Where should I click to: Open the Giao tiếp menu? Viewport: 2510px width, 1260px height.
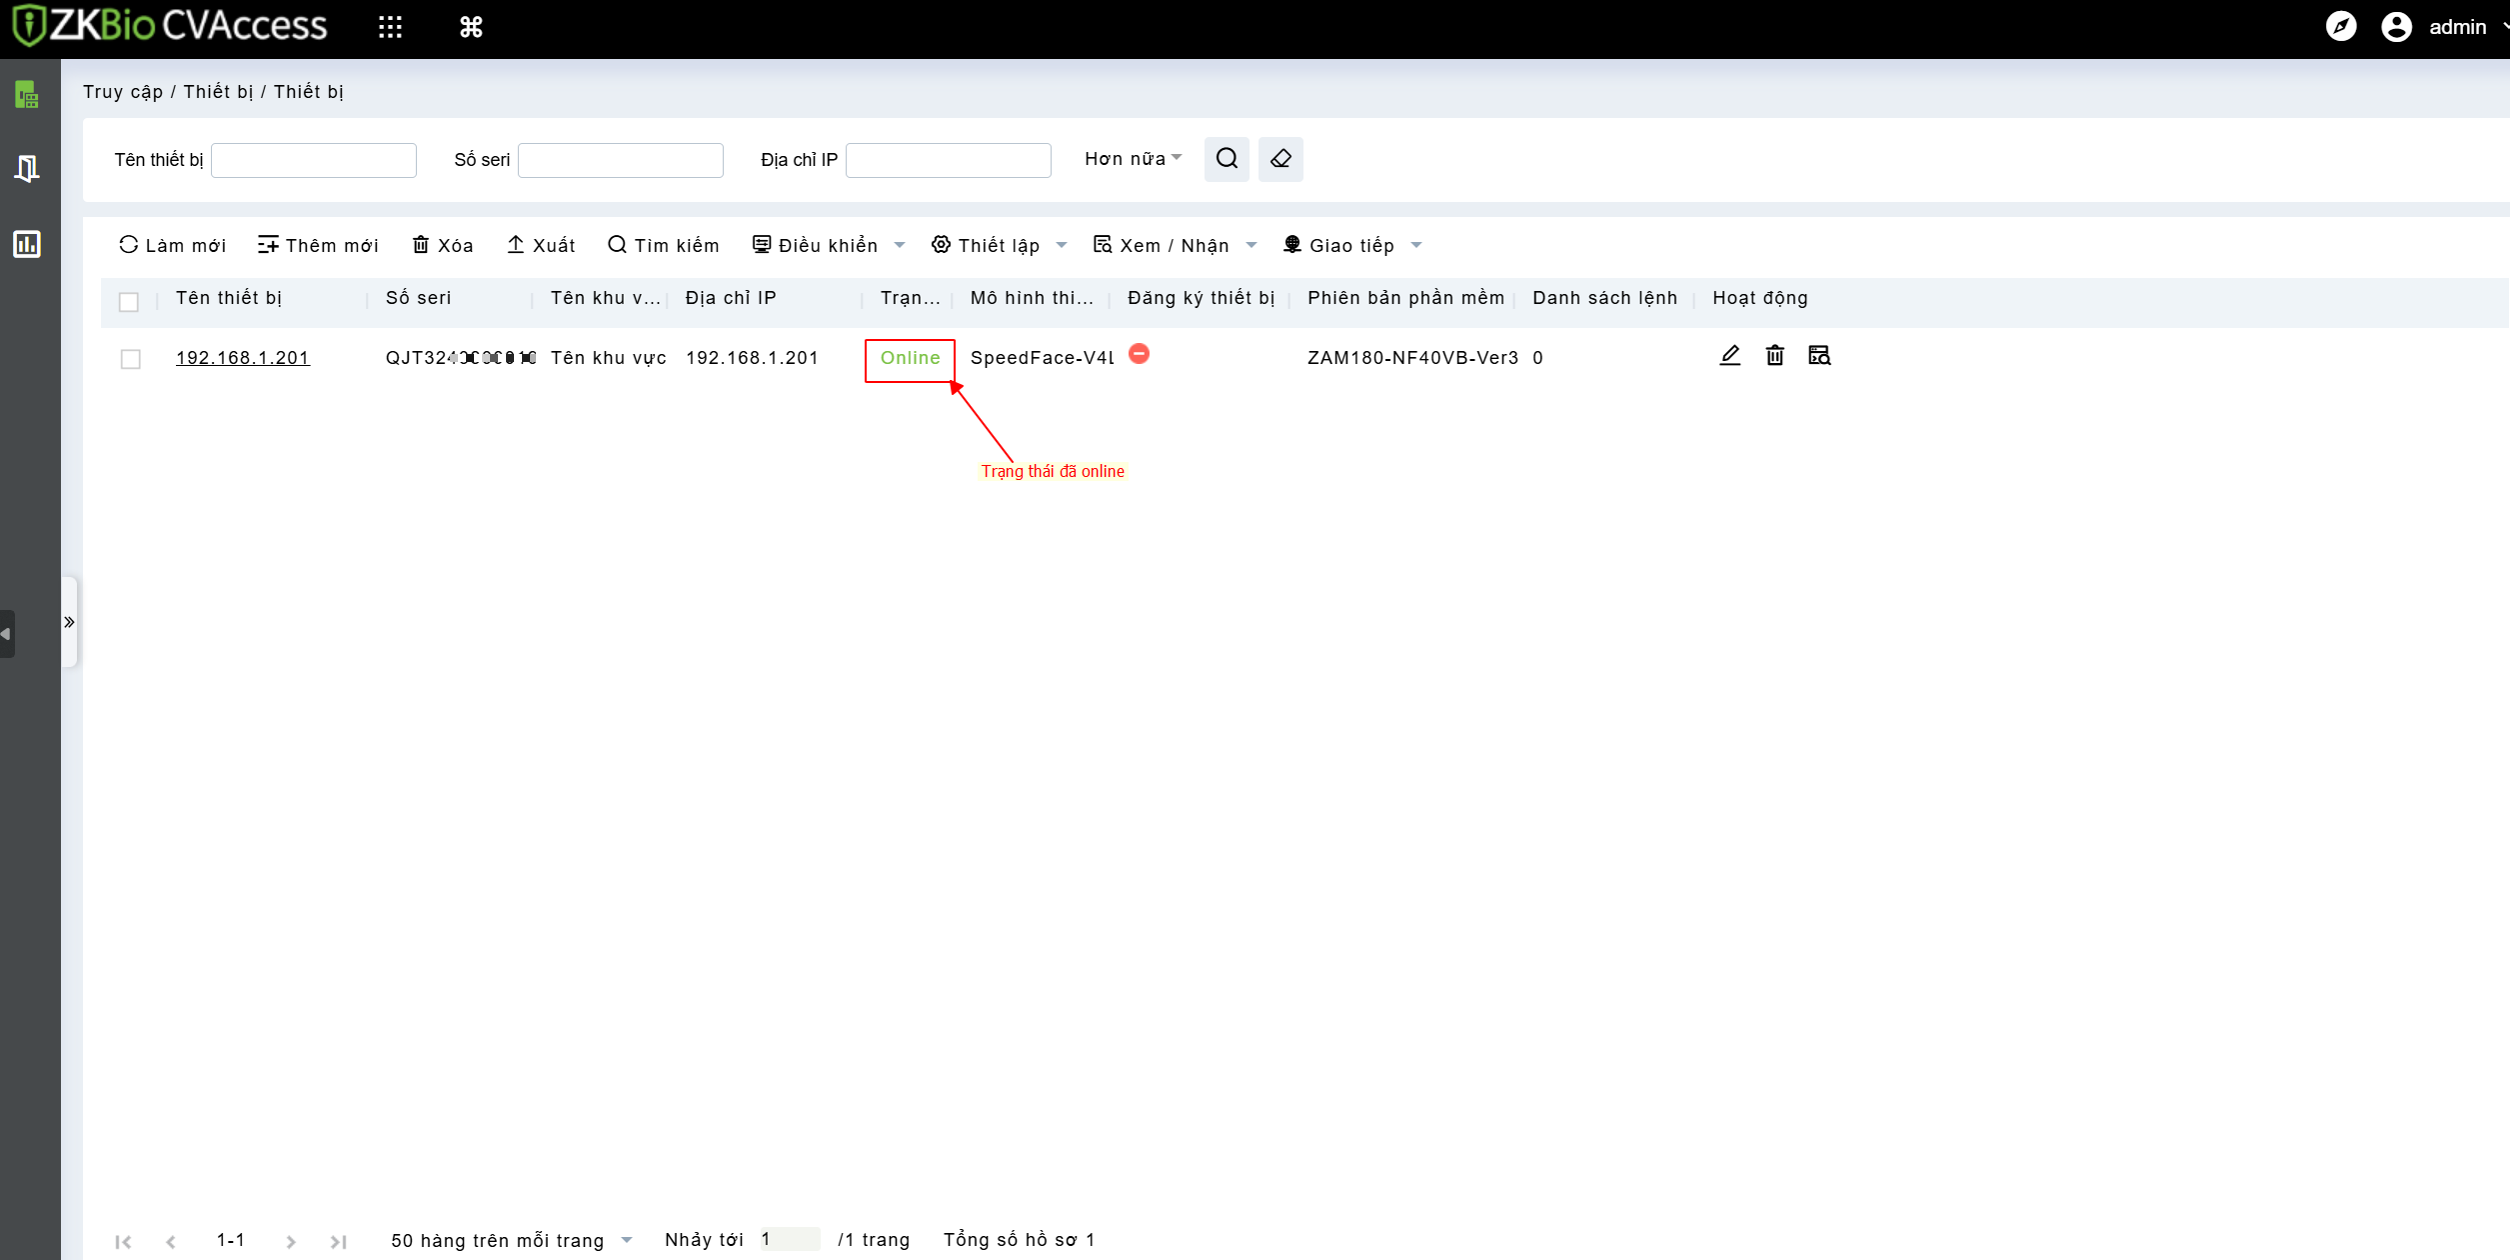(1351, 246)
